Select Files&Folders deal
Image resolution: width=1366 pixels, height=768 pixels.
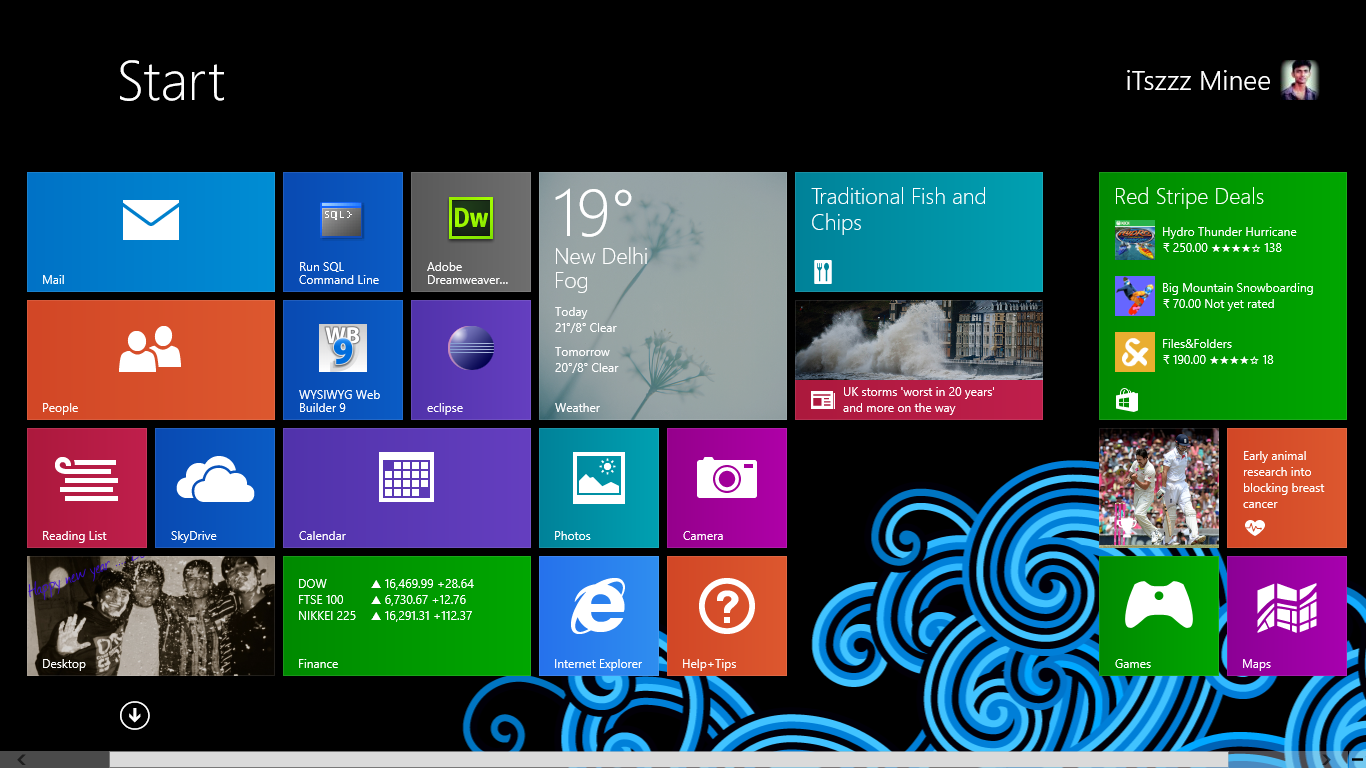click(1195, 352)
